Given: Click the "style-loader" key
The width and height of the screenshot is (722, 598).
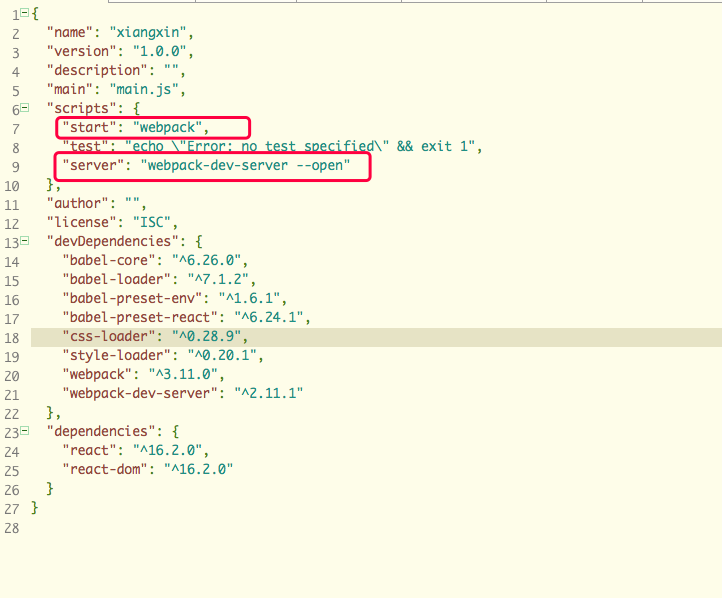Looking at the screenshot, I should coord(116,355).
